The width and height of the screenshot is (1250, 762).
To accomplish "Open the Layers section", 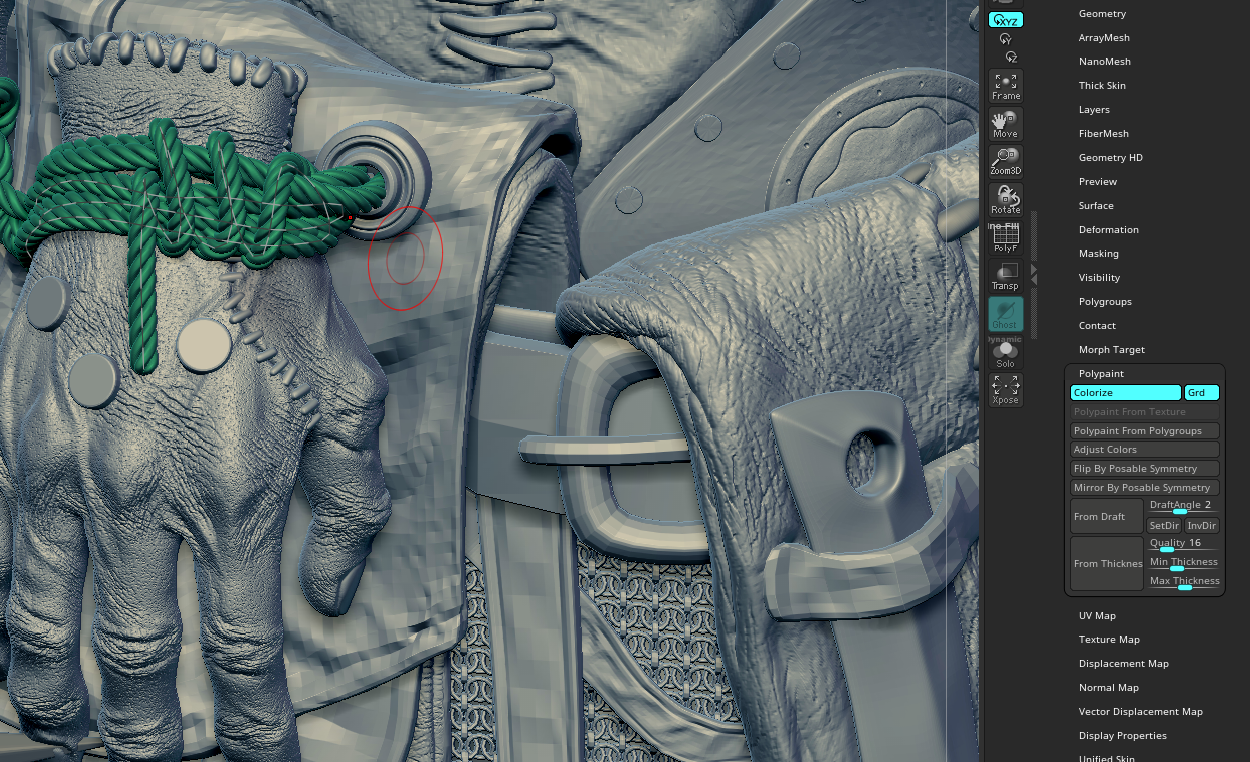I will point(1094,110).
